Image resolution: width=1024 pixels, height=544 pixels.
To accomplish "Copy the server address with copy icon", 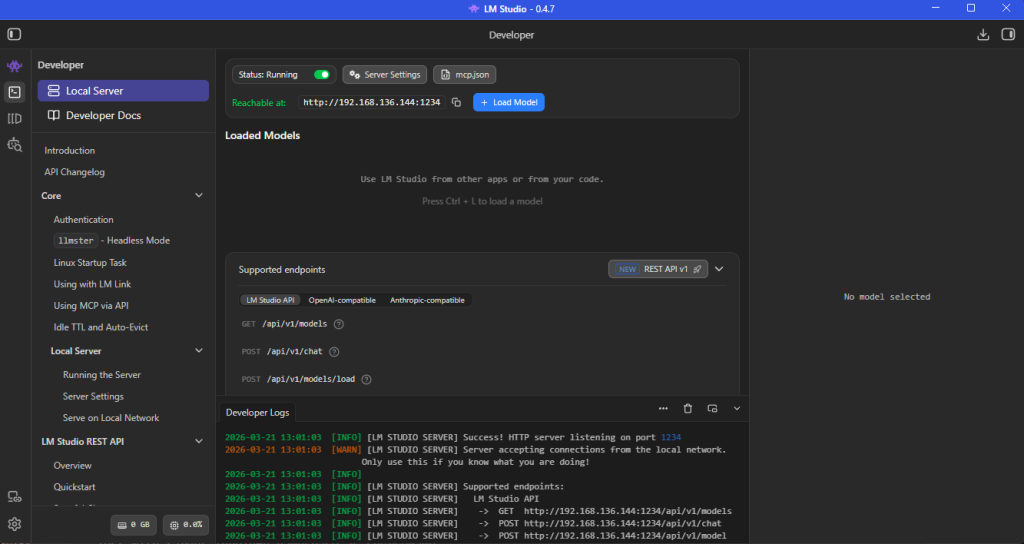I will (456, 102).
